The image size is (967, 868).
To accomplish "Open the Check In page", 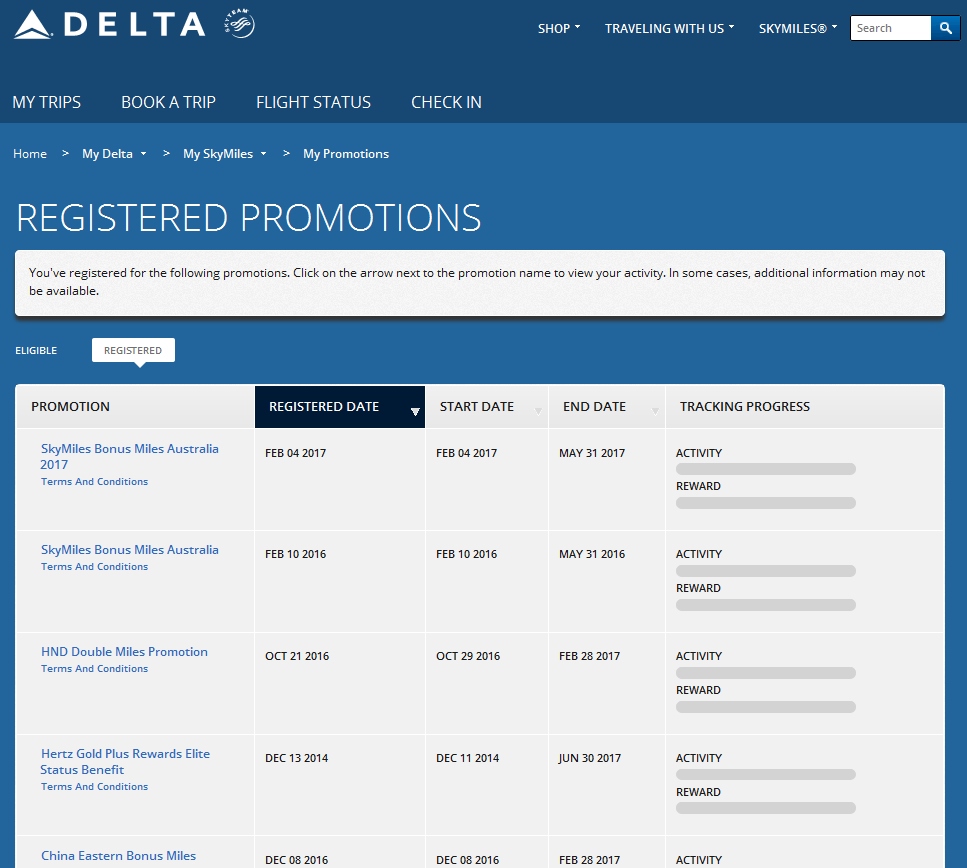I will pyautogui.click(x=446, y=102).
